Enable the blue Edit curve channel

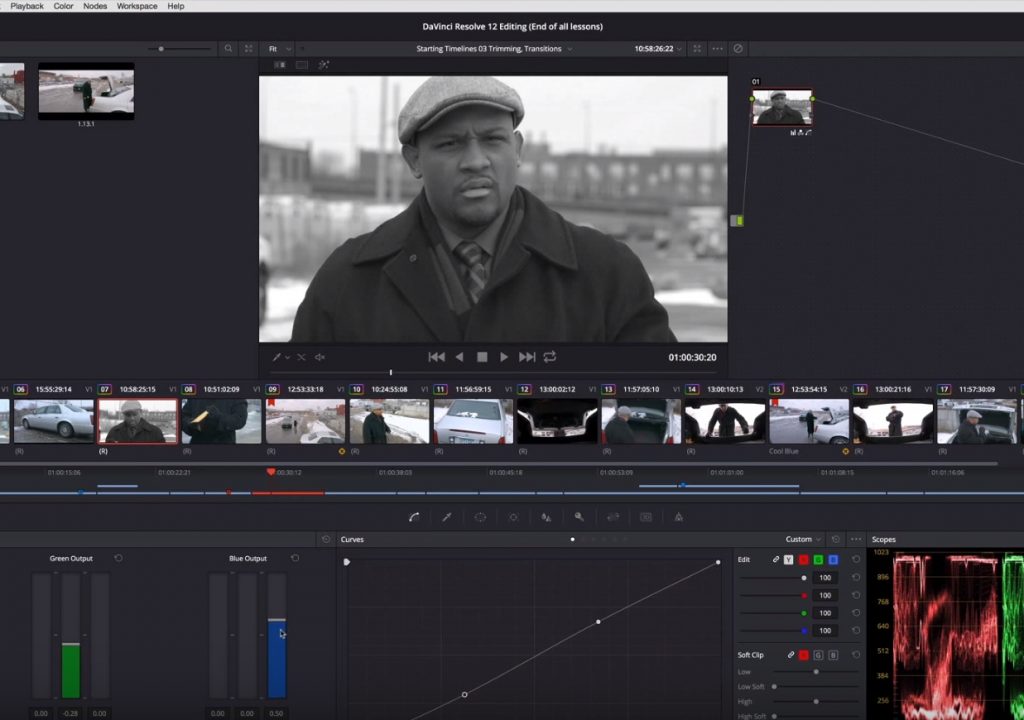(x=833, y=559)
